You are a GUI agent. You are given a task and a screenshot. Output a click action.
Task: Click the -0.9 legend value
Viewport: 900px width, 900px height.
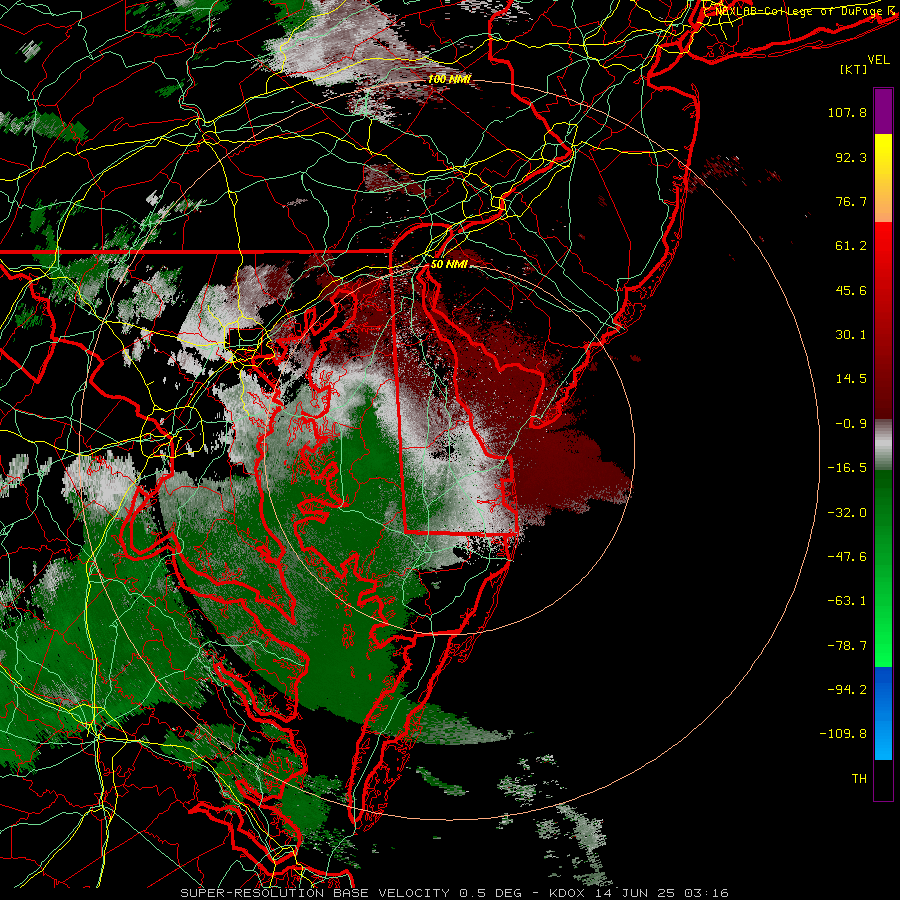pos(851,424)
